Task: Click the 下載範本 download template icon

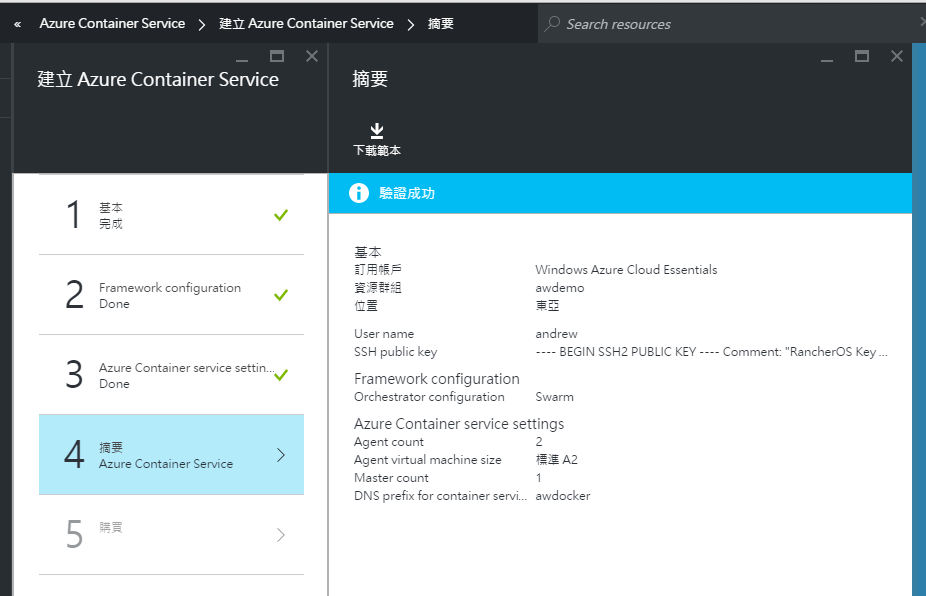Action: pyautogui.click(x=376, y=131)
